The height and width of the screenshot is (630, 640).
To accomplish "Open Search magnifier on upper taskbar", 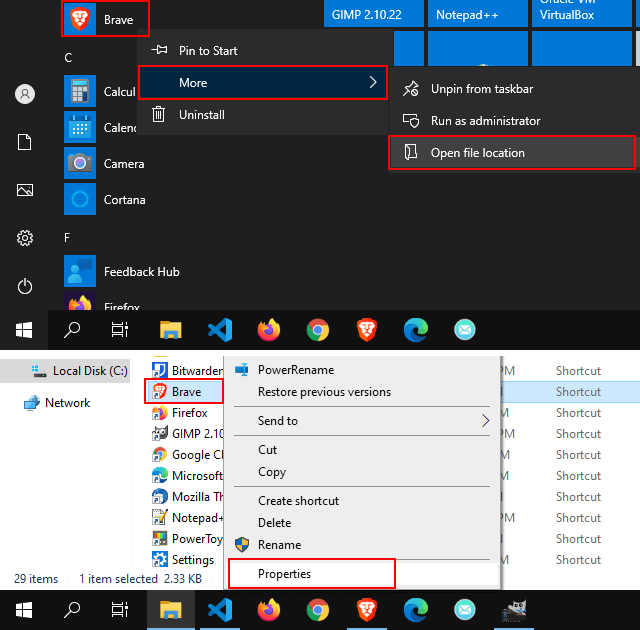I will 72,330.
